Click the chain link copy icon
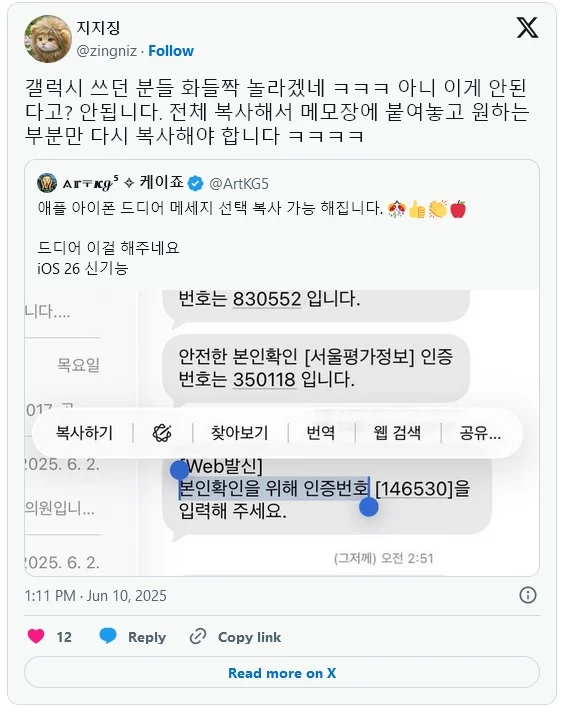576x714 pixels. (x=198, y=636)
